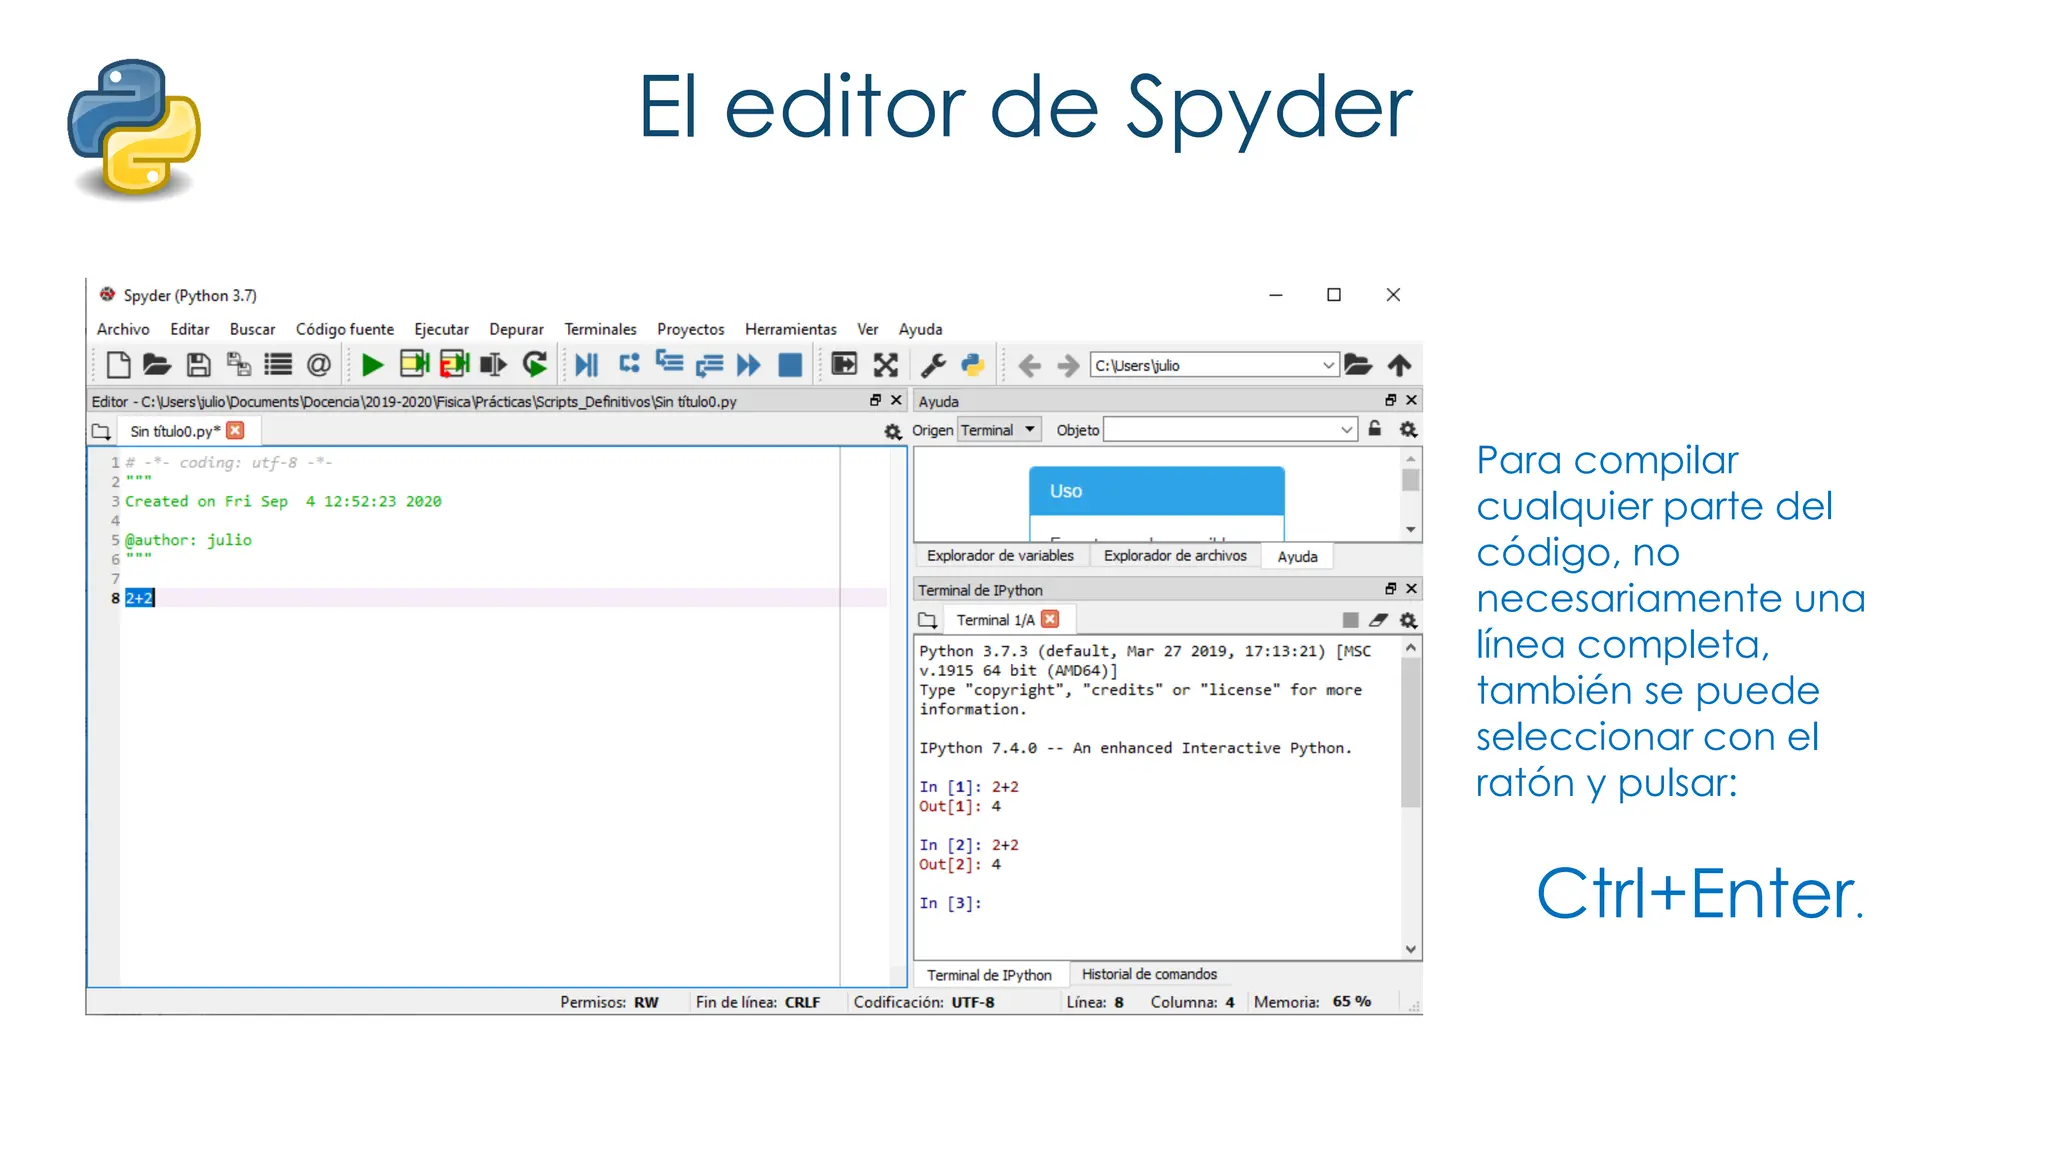Switch to Explorador de archivos tab

click(1175, 556)
